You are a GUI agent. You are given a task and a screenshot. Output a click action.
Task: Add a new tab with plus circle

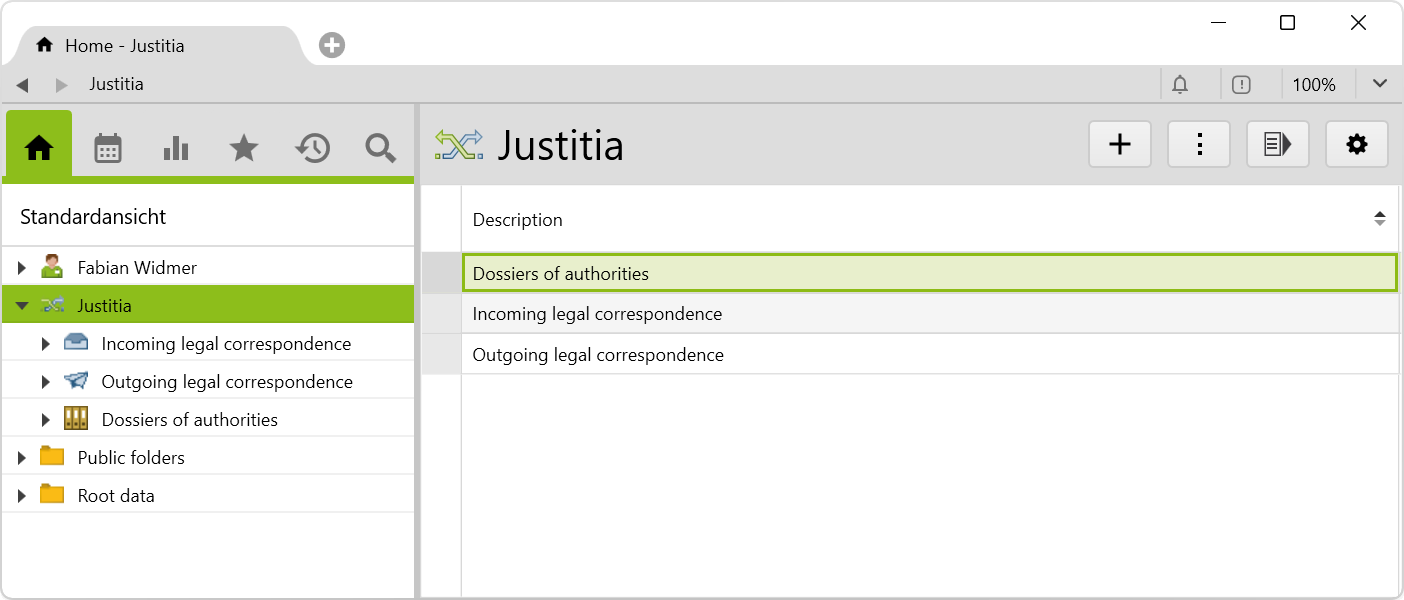[332, 46]
